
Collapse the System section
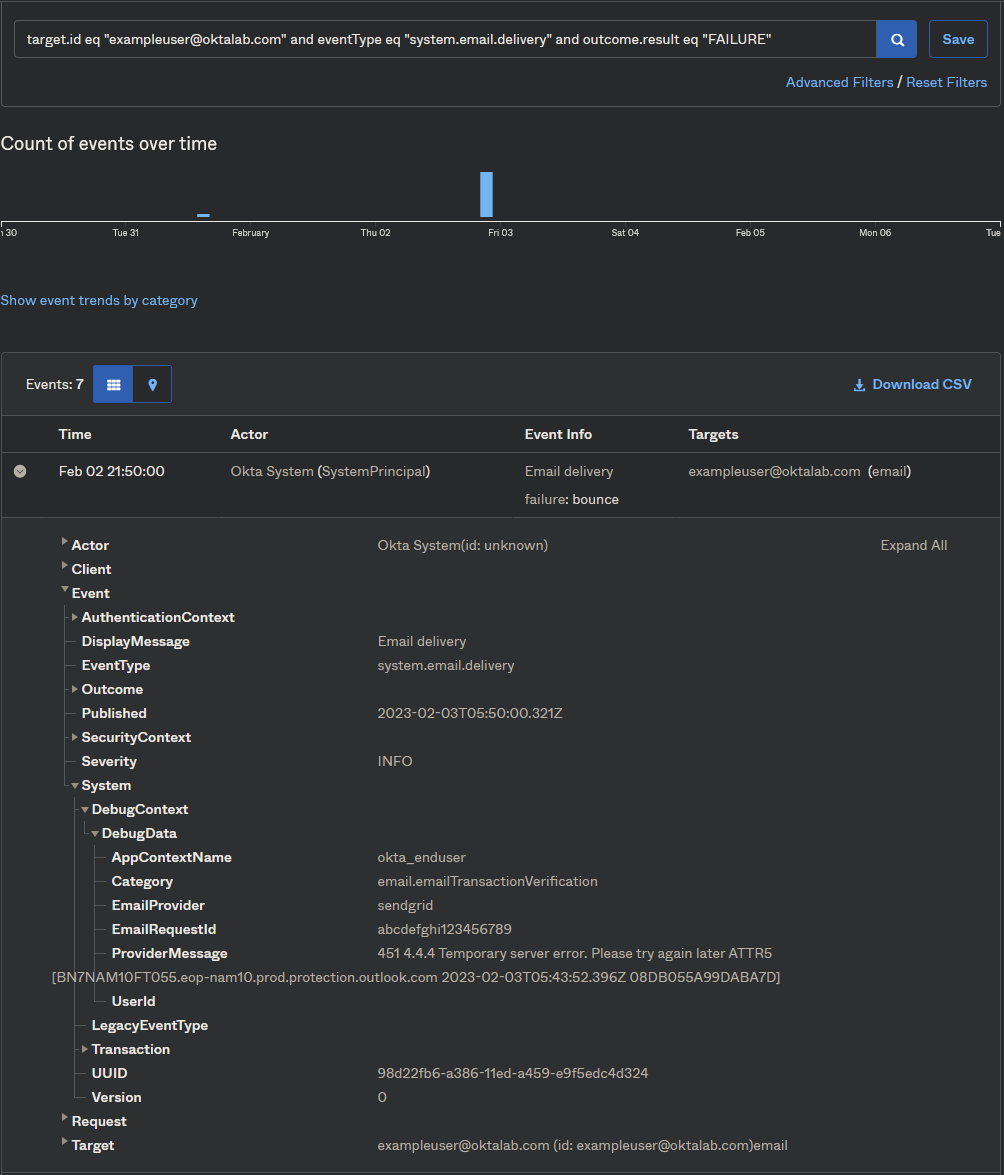click(x=74, y=785)
